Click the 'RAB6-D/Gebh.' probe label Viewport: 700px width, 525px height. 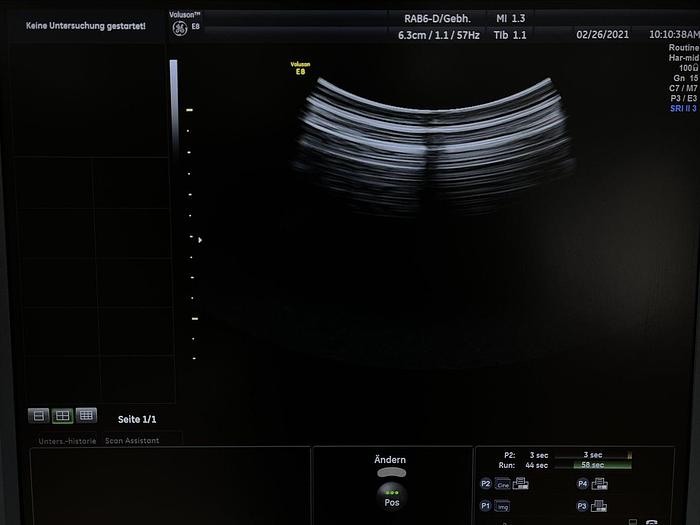pyautogui.click(x=437, y=19)
